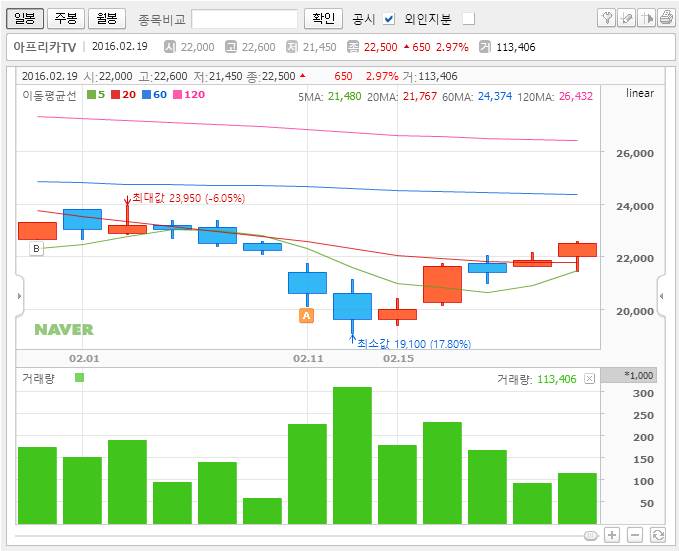The width and height of the screenshot is (679, 551).
Task: Toggle the 5-day moving average legend
Action: 96,94
